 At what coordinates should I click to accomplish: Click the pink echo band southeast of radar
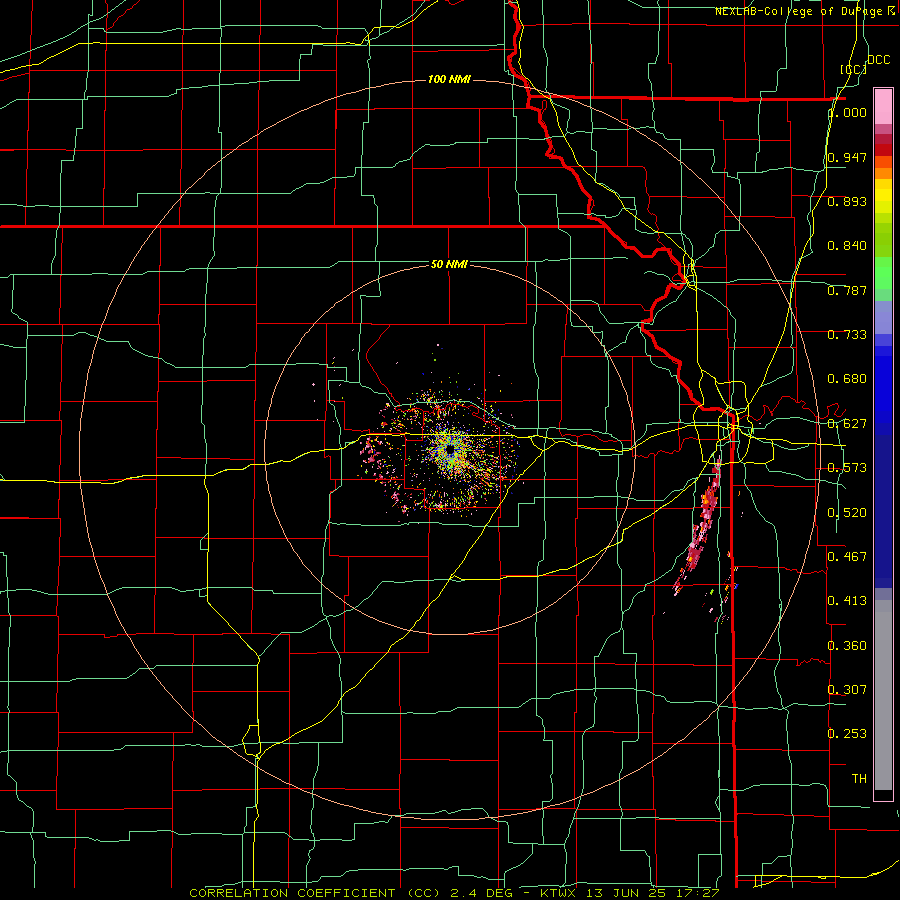pos(699,528)
